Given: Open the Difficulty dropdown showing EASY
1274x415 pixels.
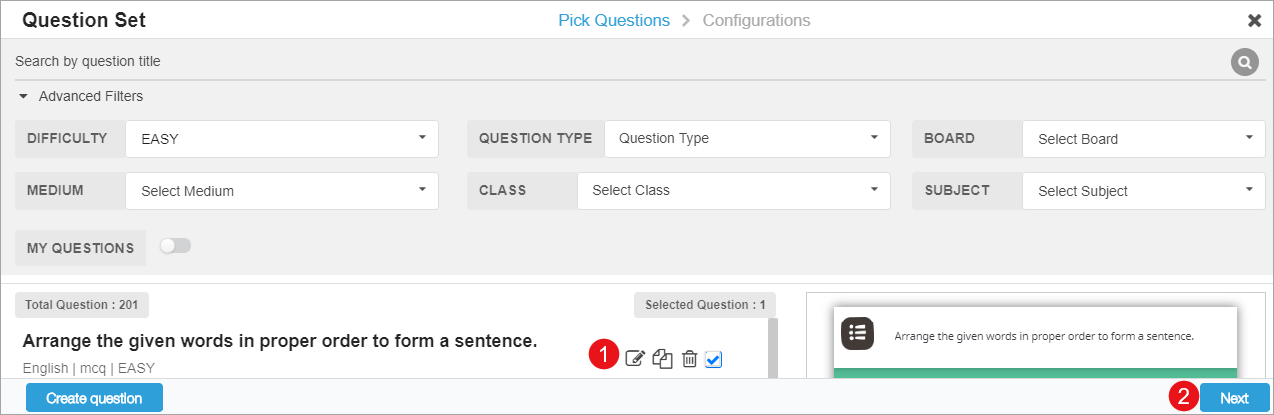Looking at the screenshot, I should click(282, 139).
